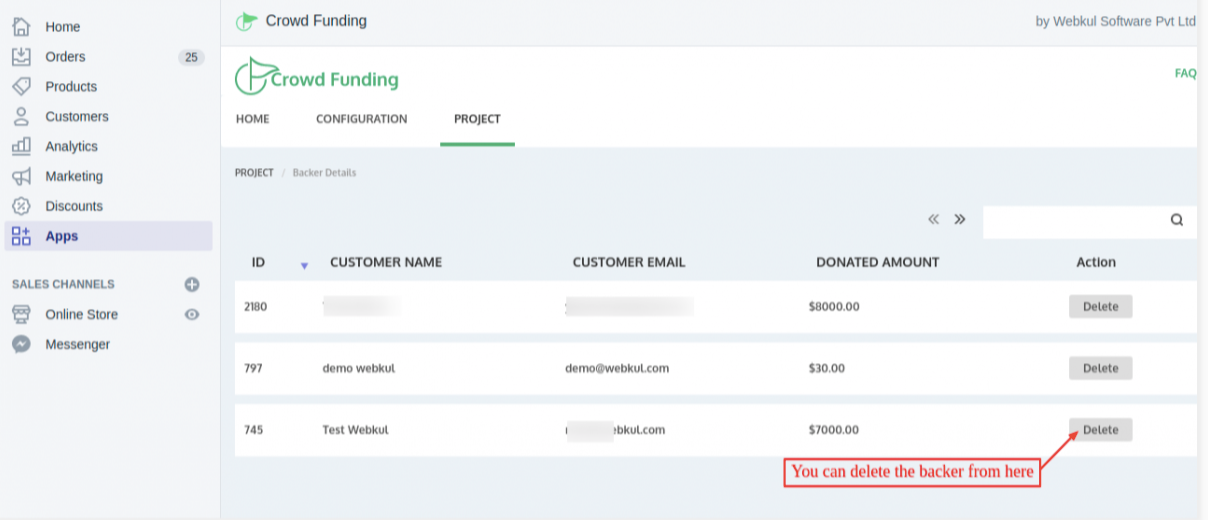Delete backer Test Webkul
The image size is (1208, 520).
pyautogui.click(x=1100, y=430)
